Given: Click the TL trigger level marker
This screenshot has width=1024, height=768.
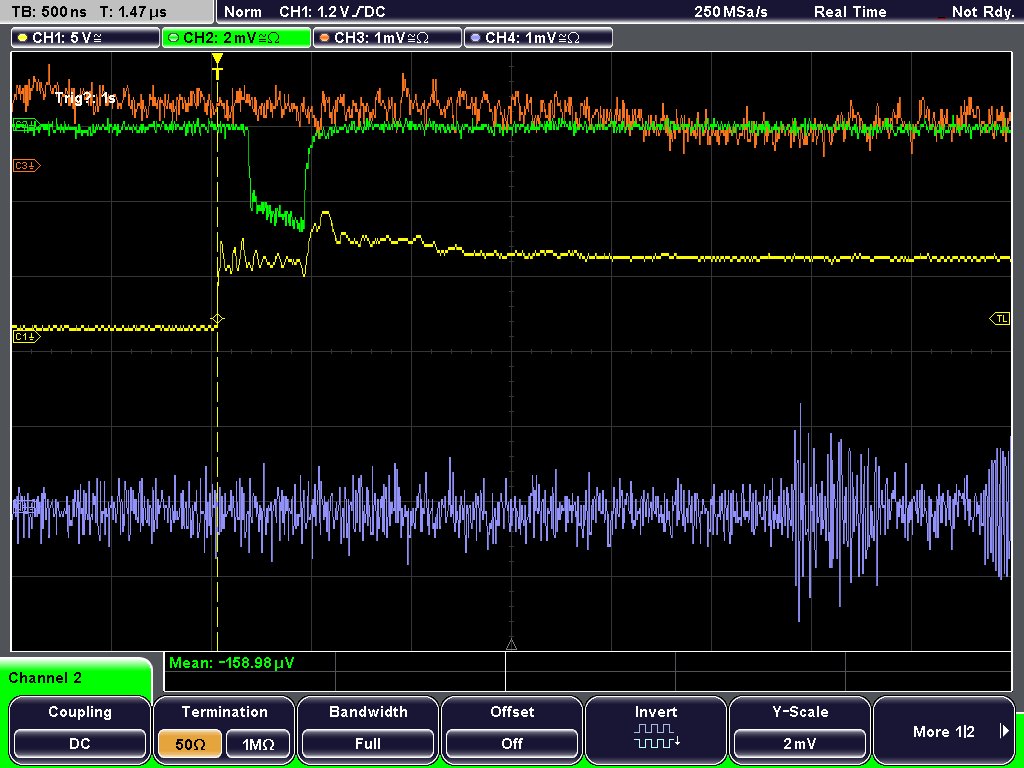Looking at the screenshot, I should (1000, 319).
